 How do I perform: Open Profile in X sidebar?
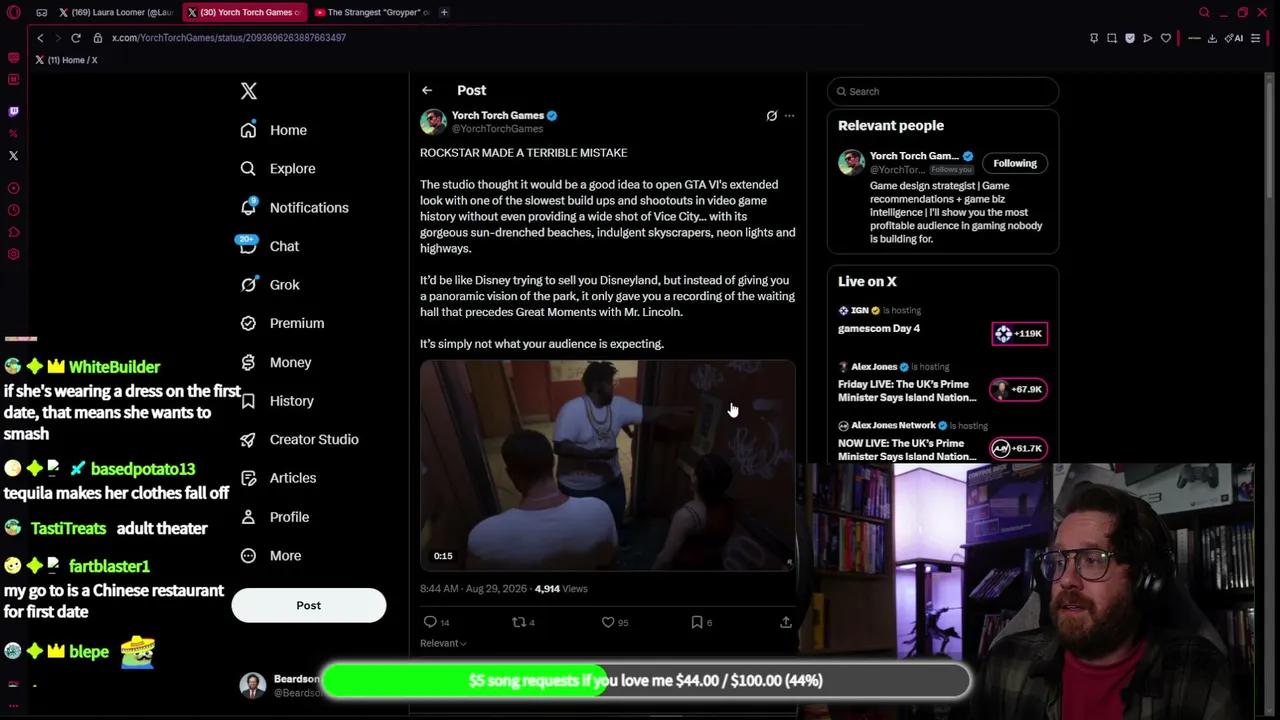(x=275, y=517)
